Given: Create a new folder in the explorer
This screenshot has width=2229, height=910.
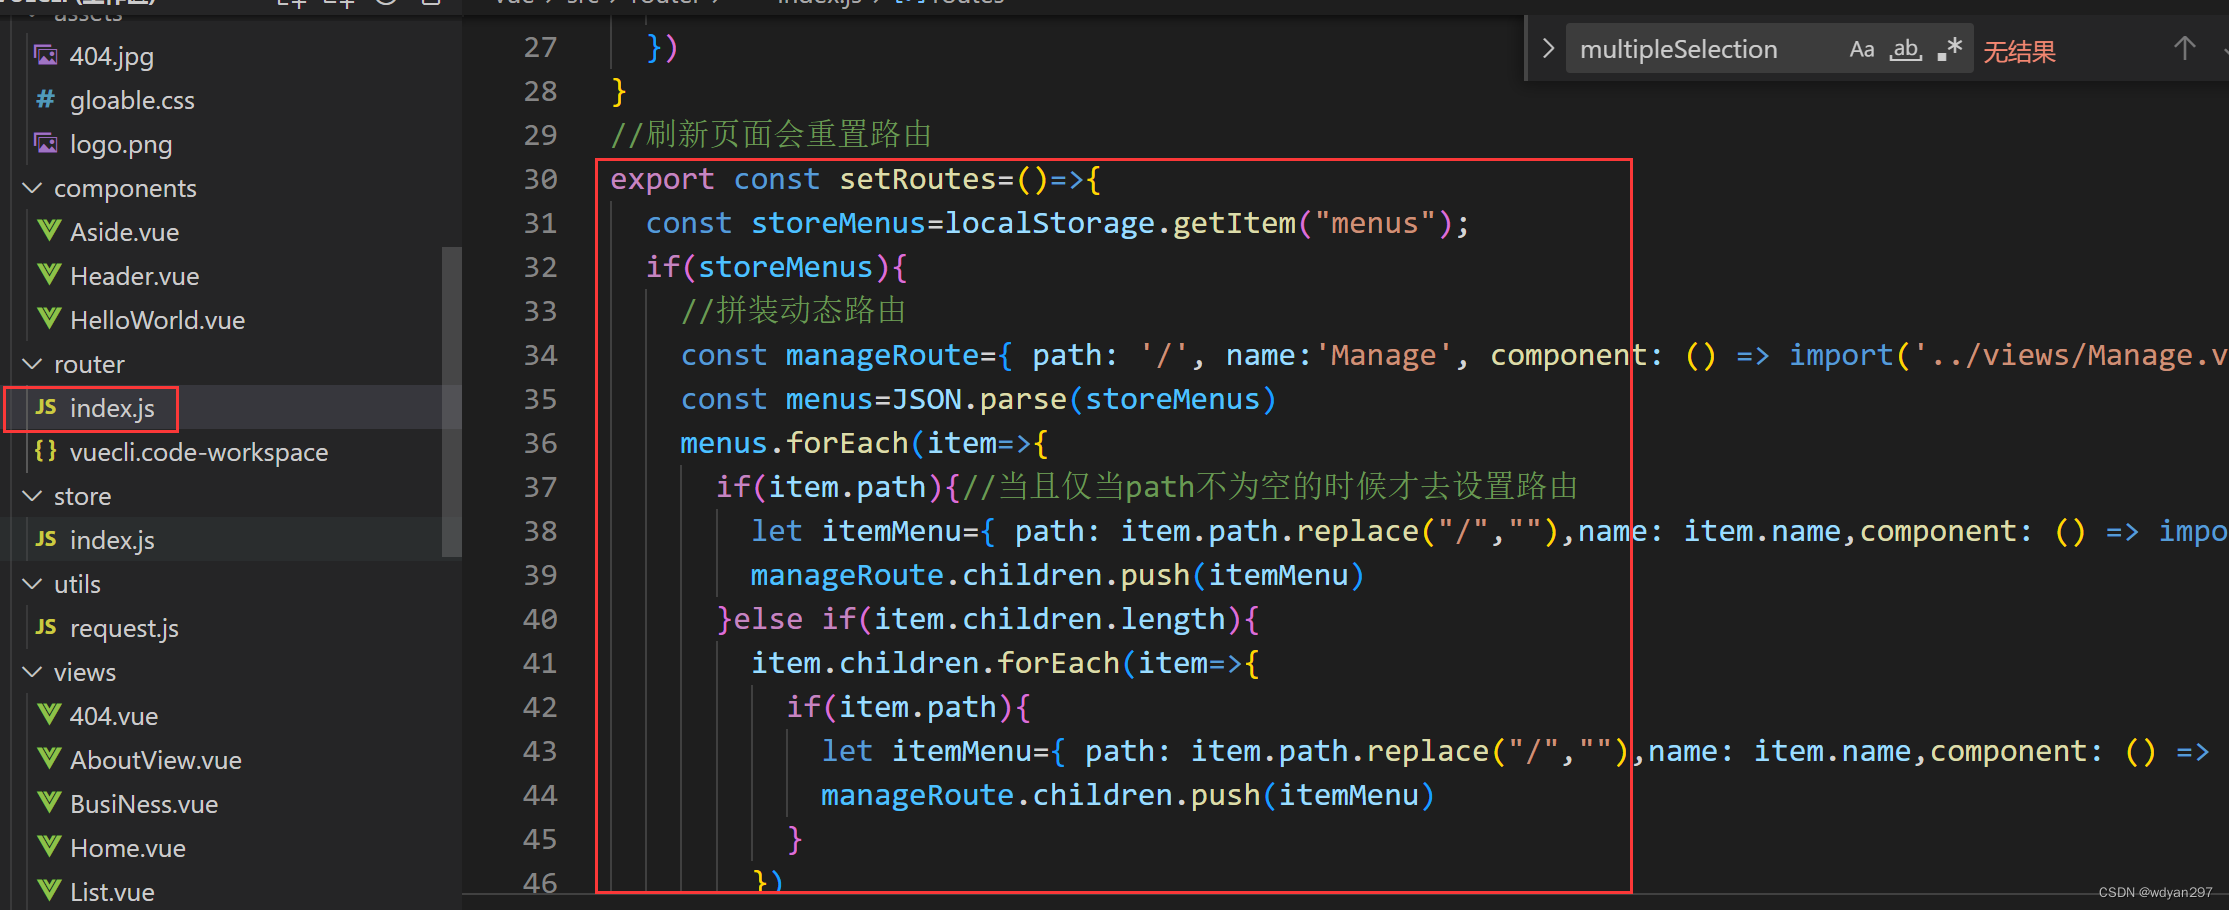Looking at the screenshot, I should [340, 4].
